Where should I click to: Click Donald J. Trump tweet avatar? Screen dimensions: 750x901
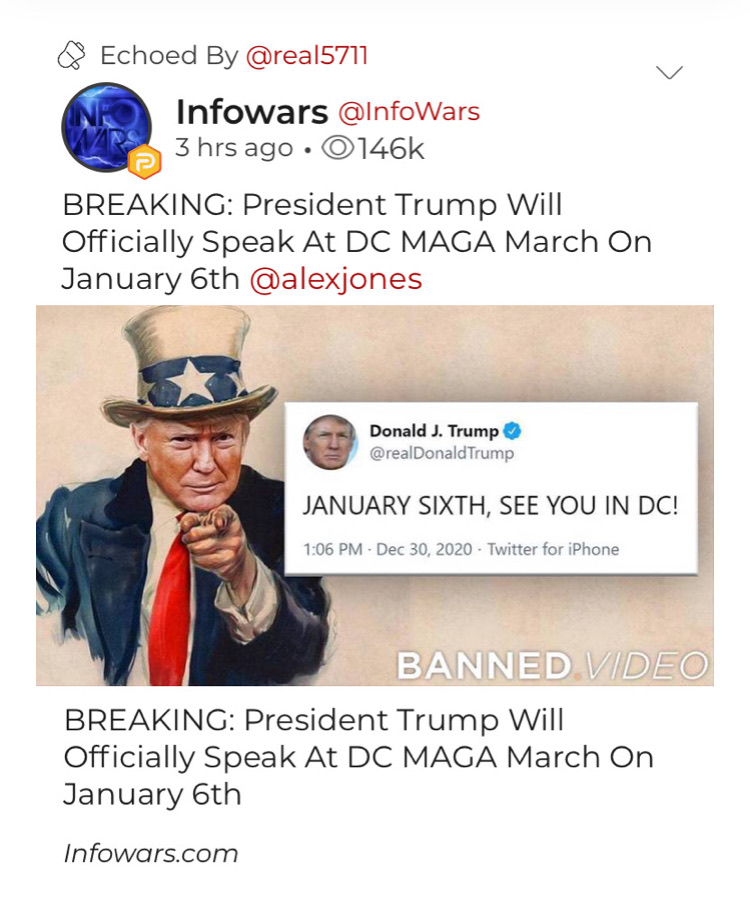click(330, 442)
